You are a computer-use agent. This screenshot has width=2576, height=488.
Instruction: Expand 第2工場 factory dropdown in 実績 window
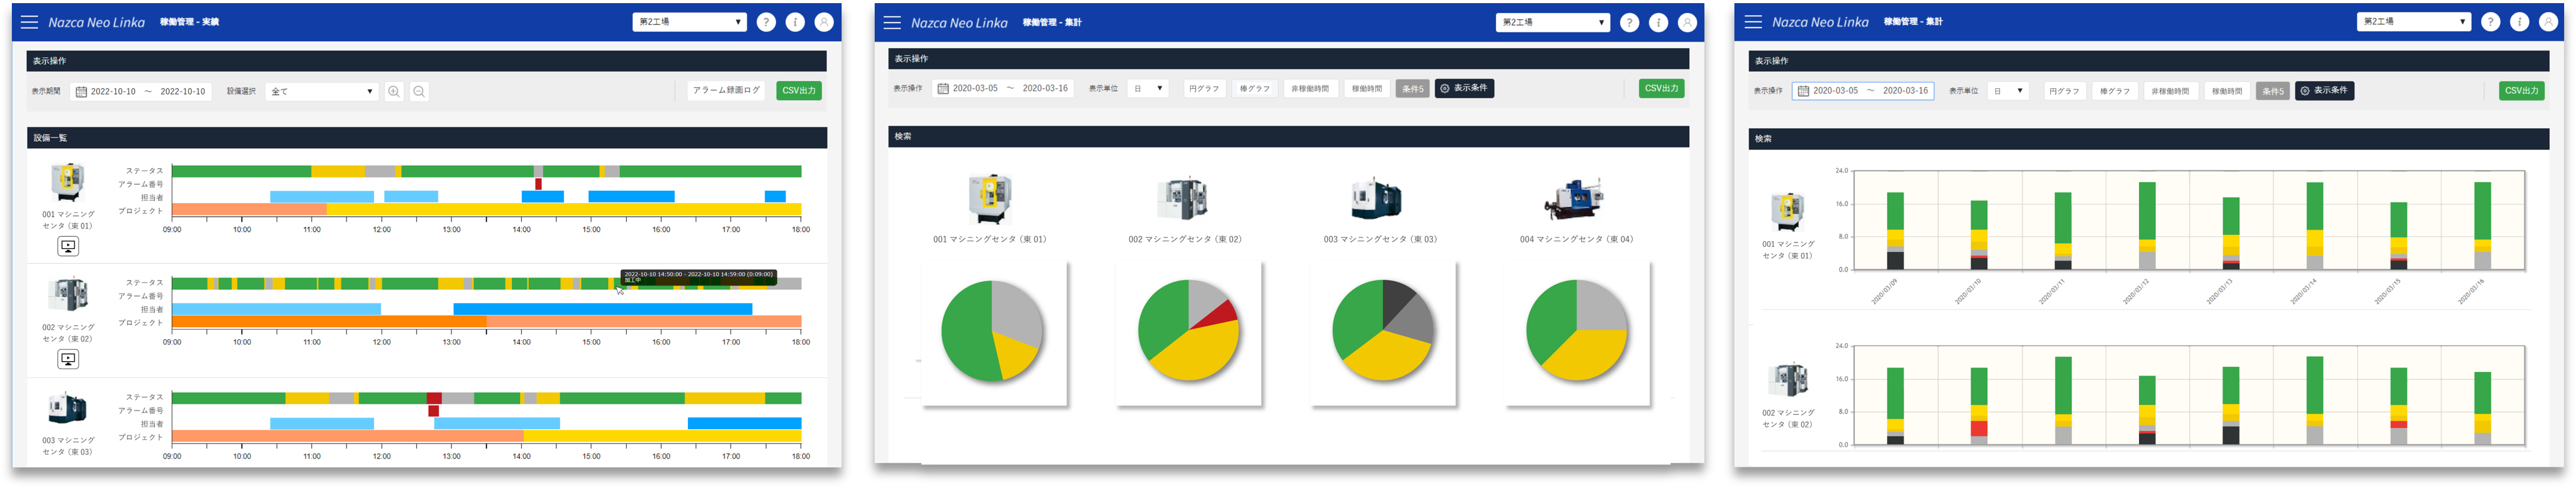[689, 22]
